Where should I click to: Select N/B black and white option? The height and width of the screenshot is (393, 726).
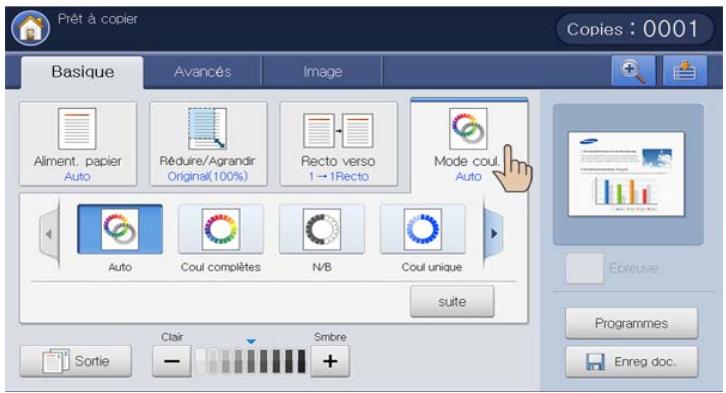[322, 229]
